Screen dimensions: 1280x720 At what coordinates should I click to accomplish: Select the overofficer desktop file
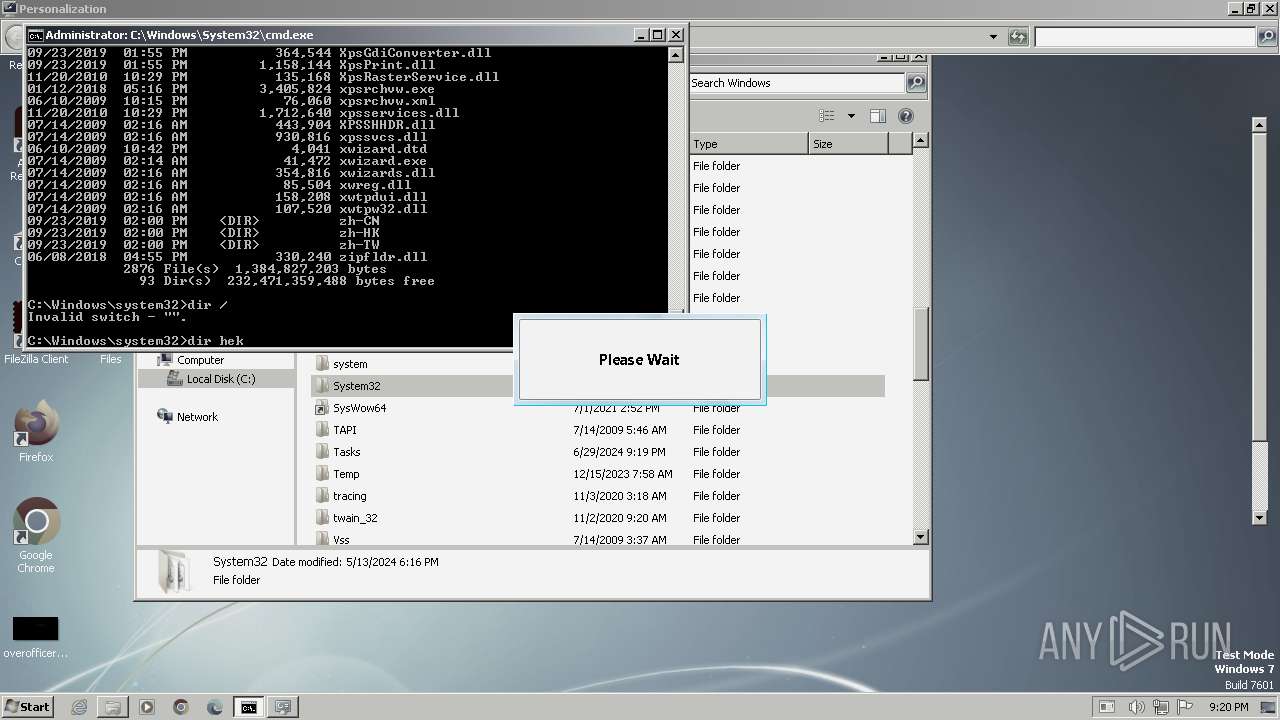point(36,638)
